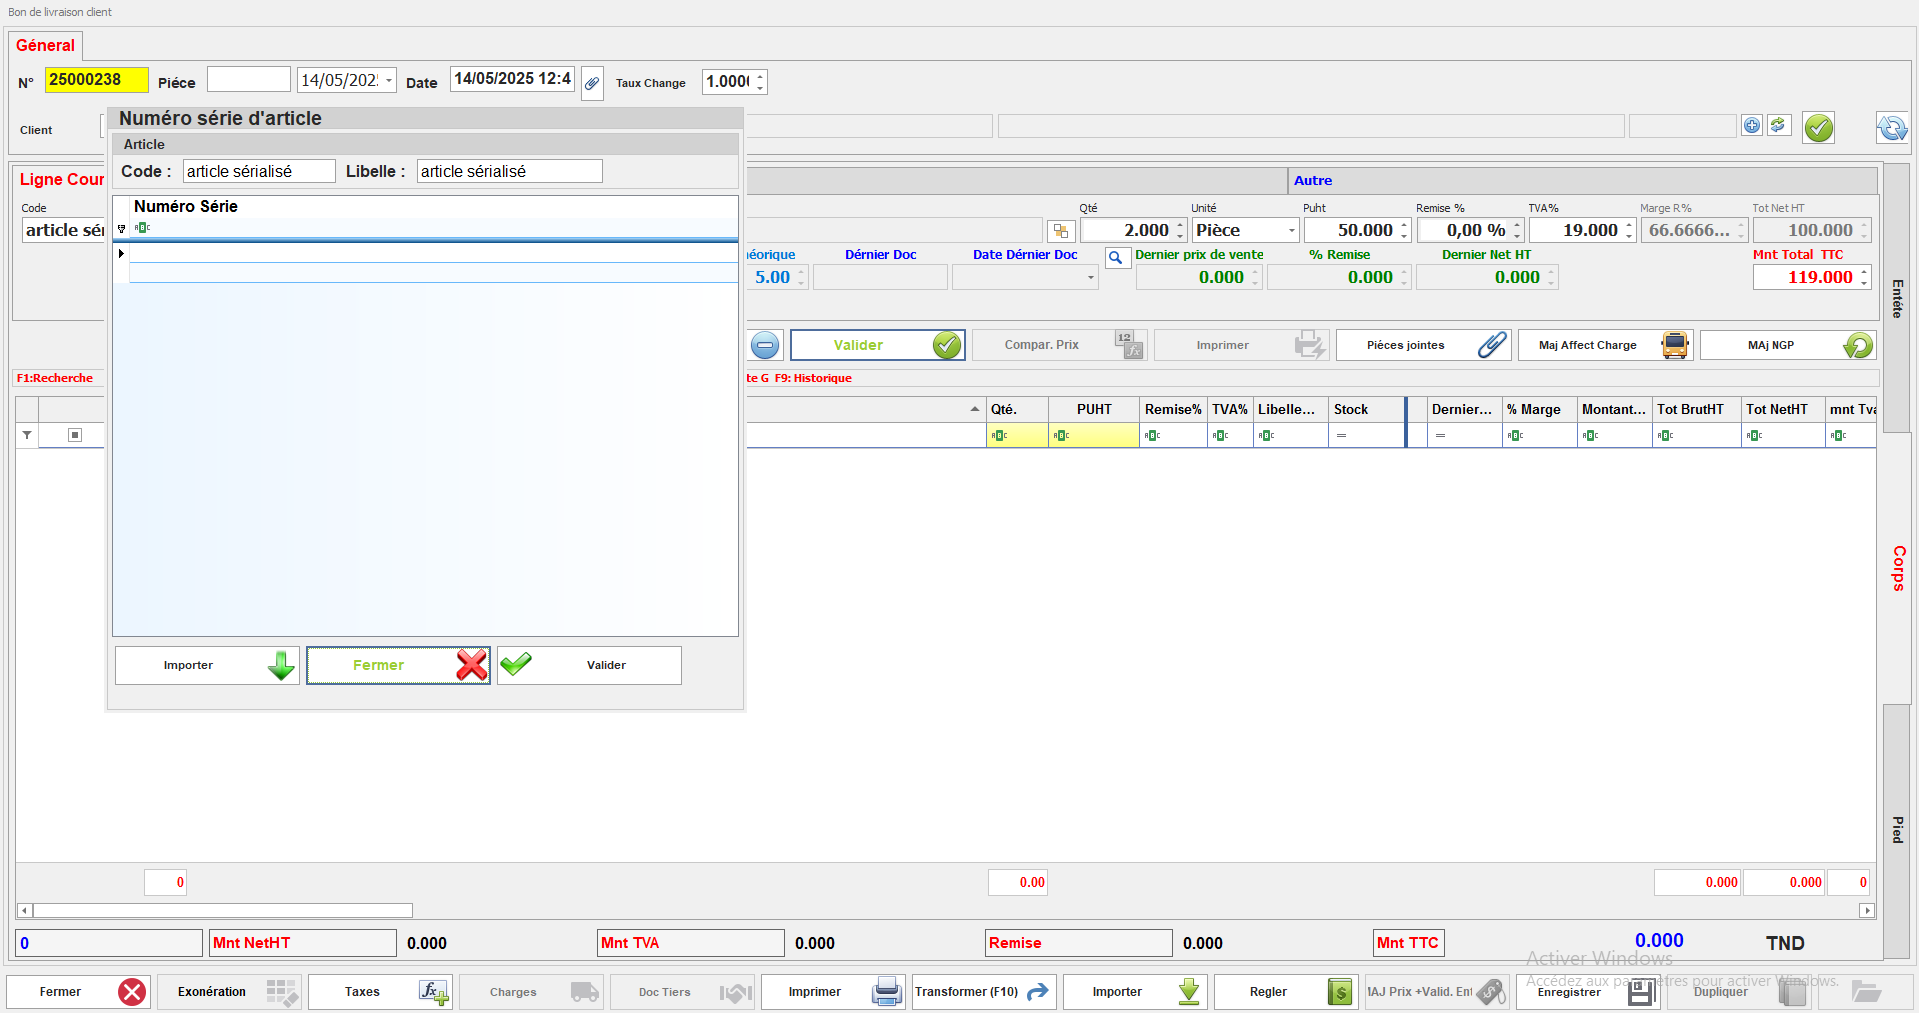Screen dimensions: 1919x1013
Task: Toggle the select-all checkbox in grid filter row
Action: click(74, 435)
